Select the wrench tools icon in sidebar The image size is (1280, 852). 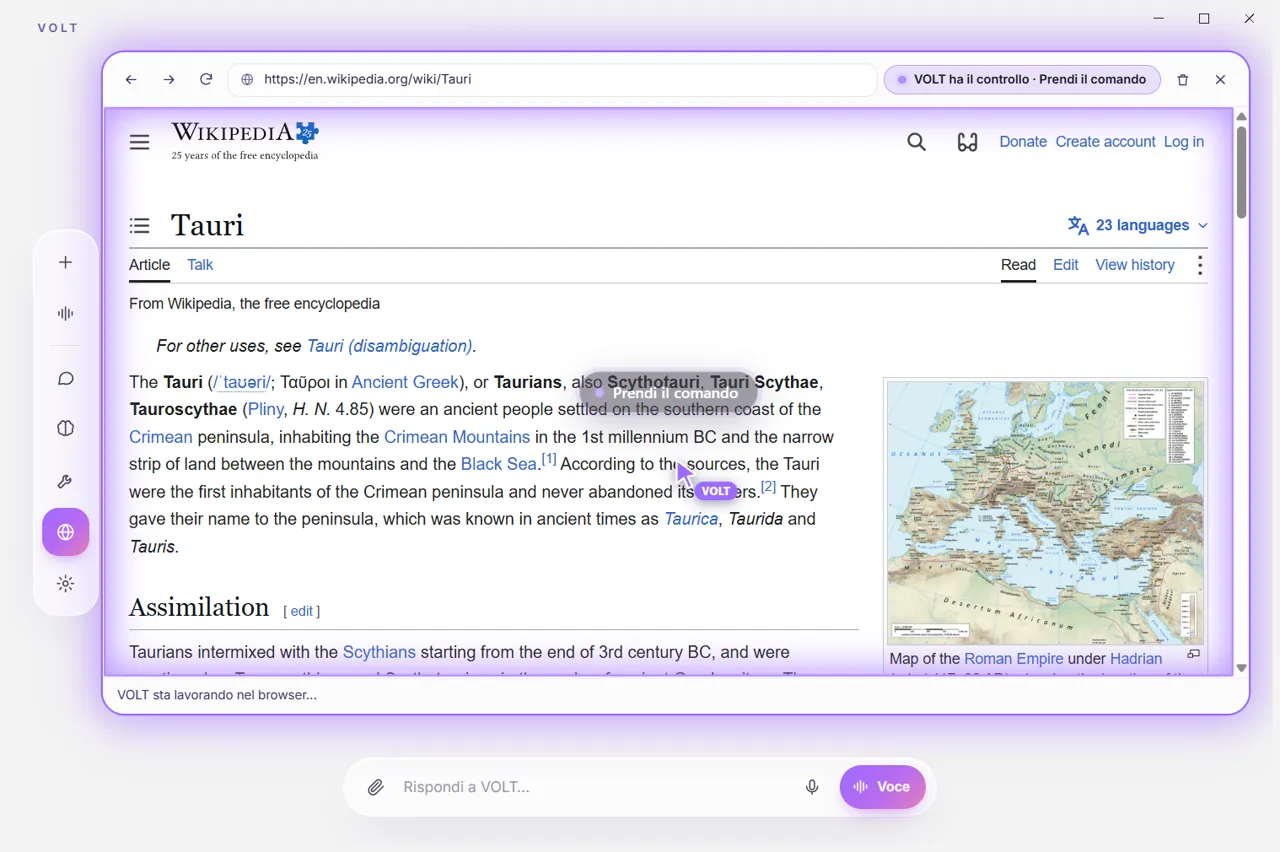(66, 481)
